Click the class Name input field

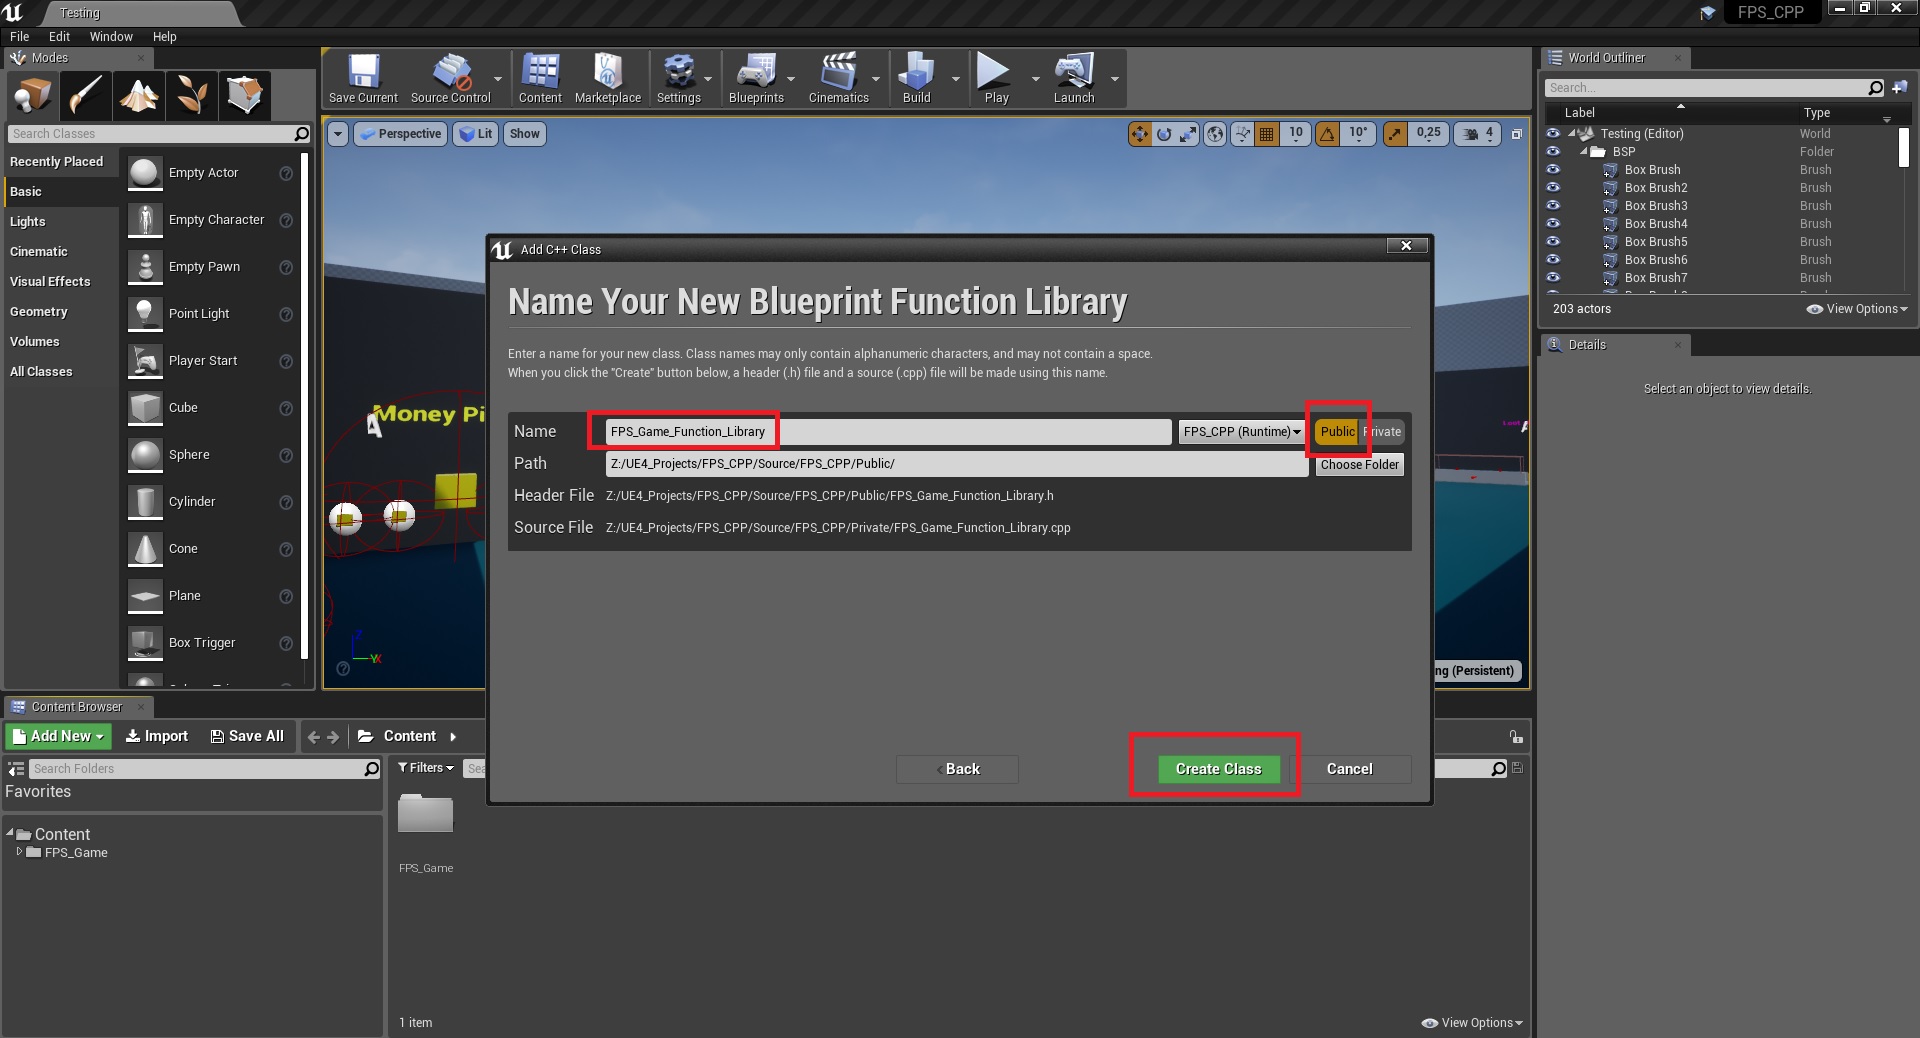pyautogui.click(x=887, y=432)
